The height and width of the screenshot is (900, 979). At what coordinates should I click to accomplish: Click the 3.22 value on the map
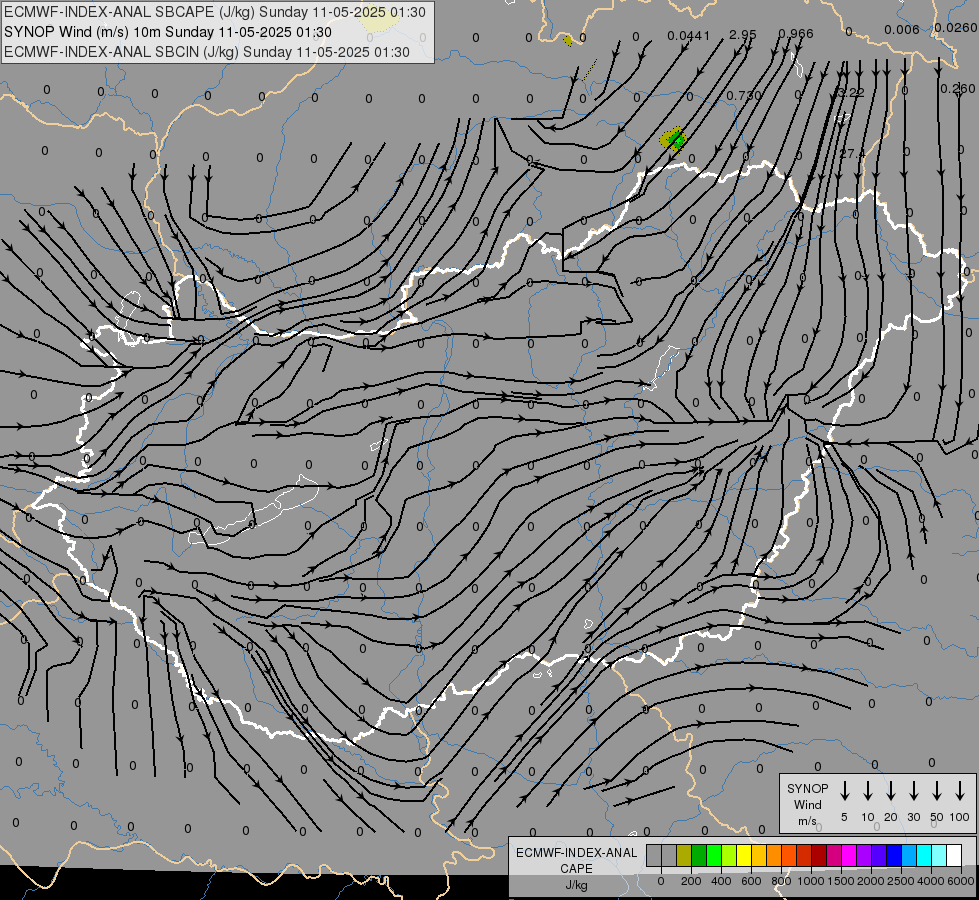pyautogui.click(x=851, y=92)
